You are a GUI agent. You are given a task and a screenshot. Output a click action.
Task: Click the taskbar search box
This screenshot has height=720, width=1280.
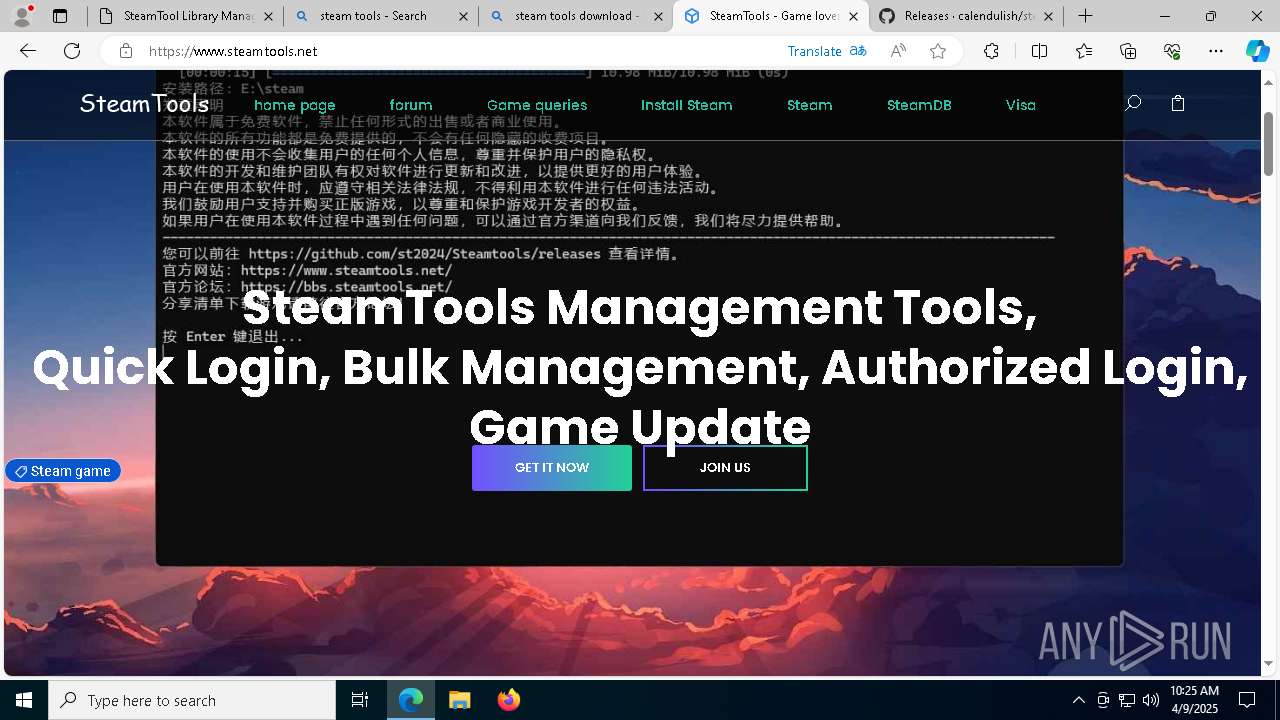tap(192, 700)
